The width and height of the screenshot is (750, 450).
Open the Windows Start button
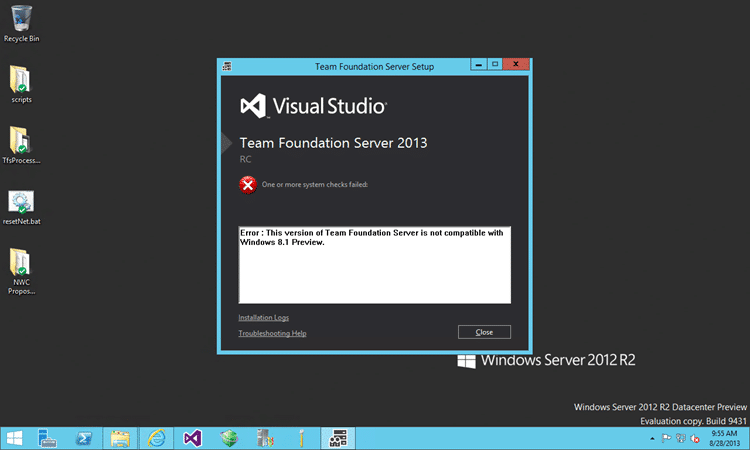[x=14, y=438]
